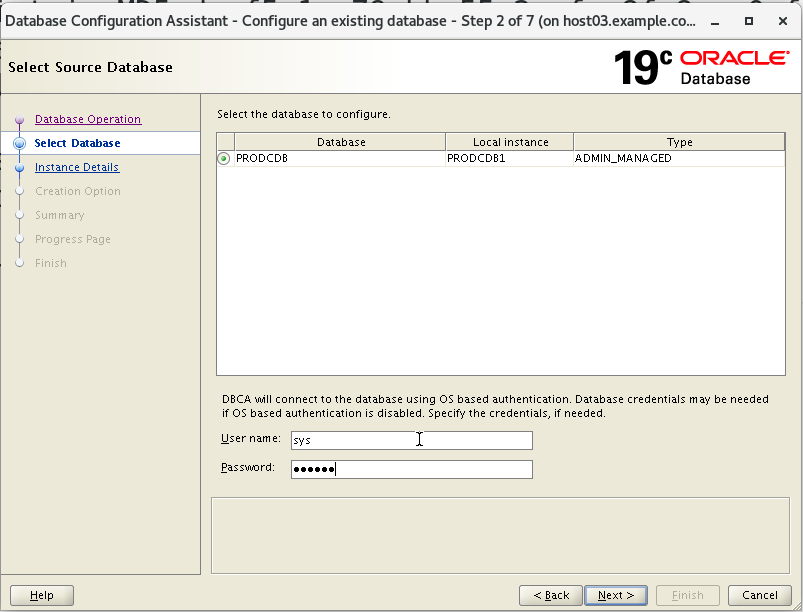The width and height of the screenshot is (803, 612).
Task: Close the Database Configuration Assistant window
Action: 783,21
